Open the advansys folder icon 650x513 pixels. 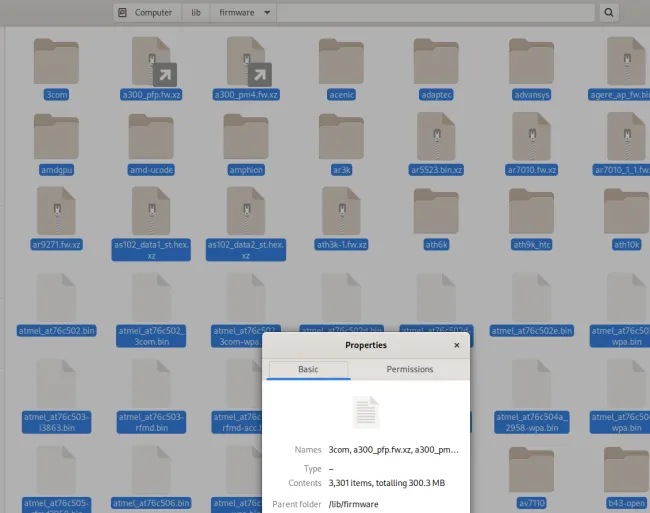531,61
